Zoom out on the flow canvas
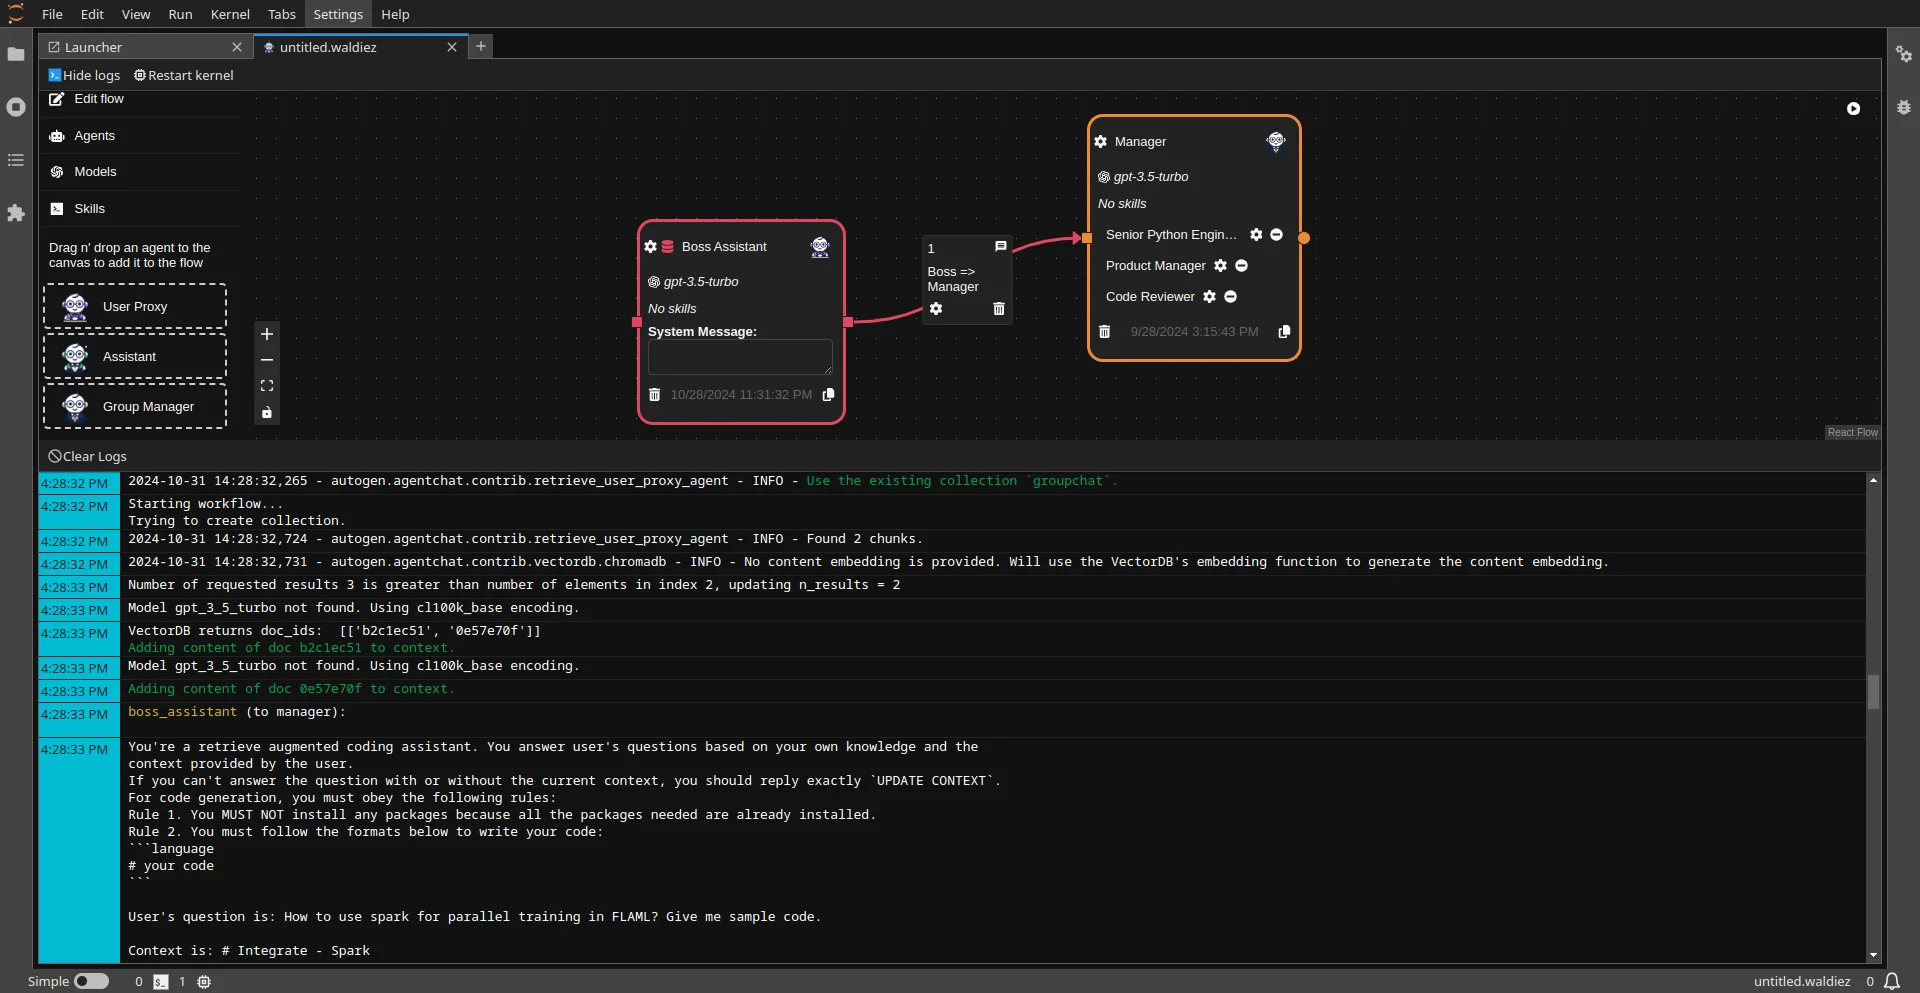 pyautogui.click(x=267, y=360)
